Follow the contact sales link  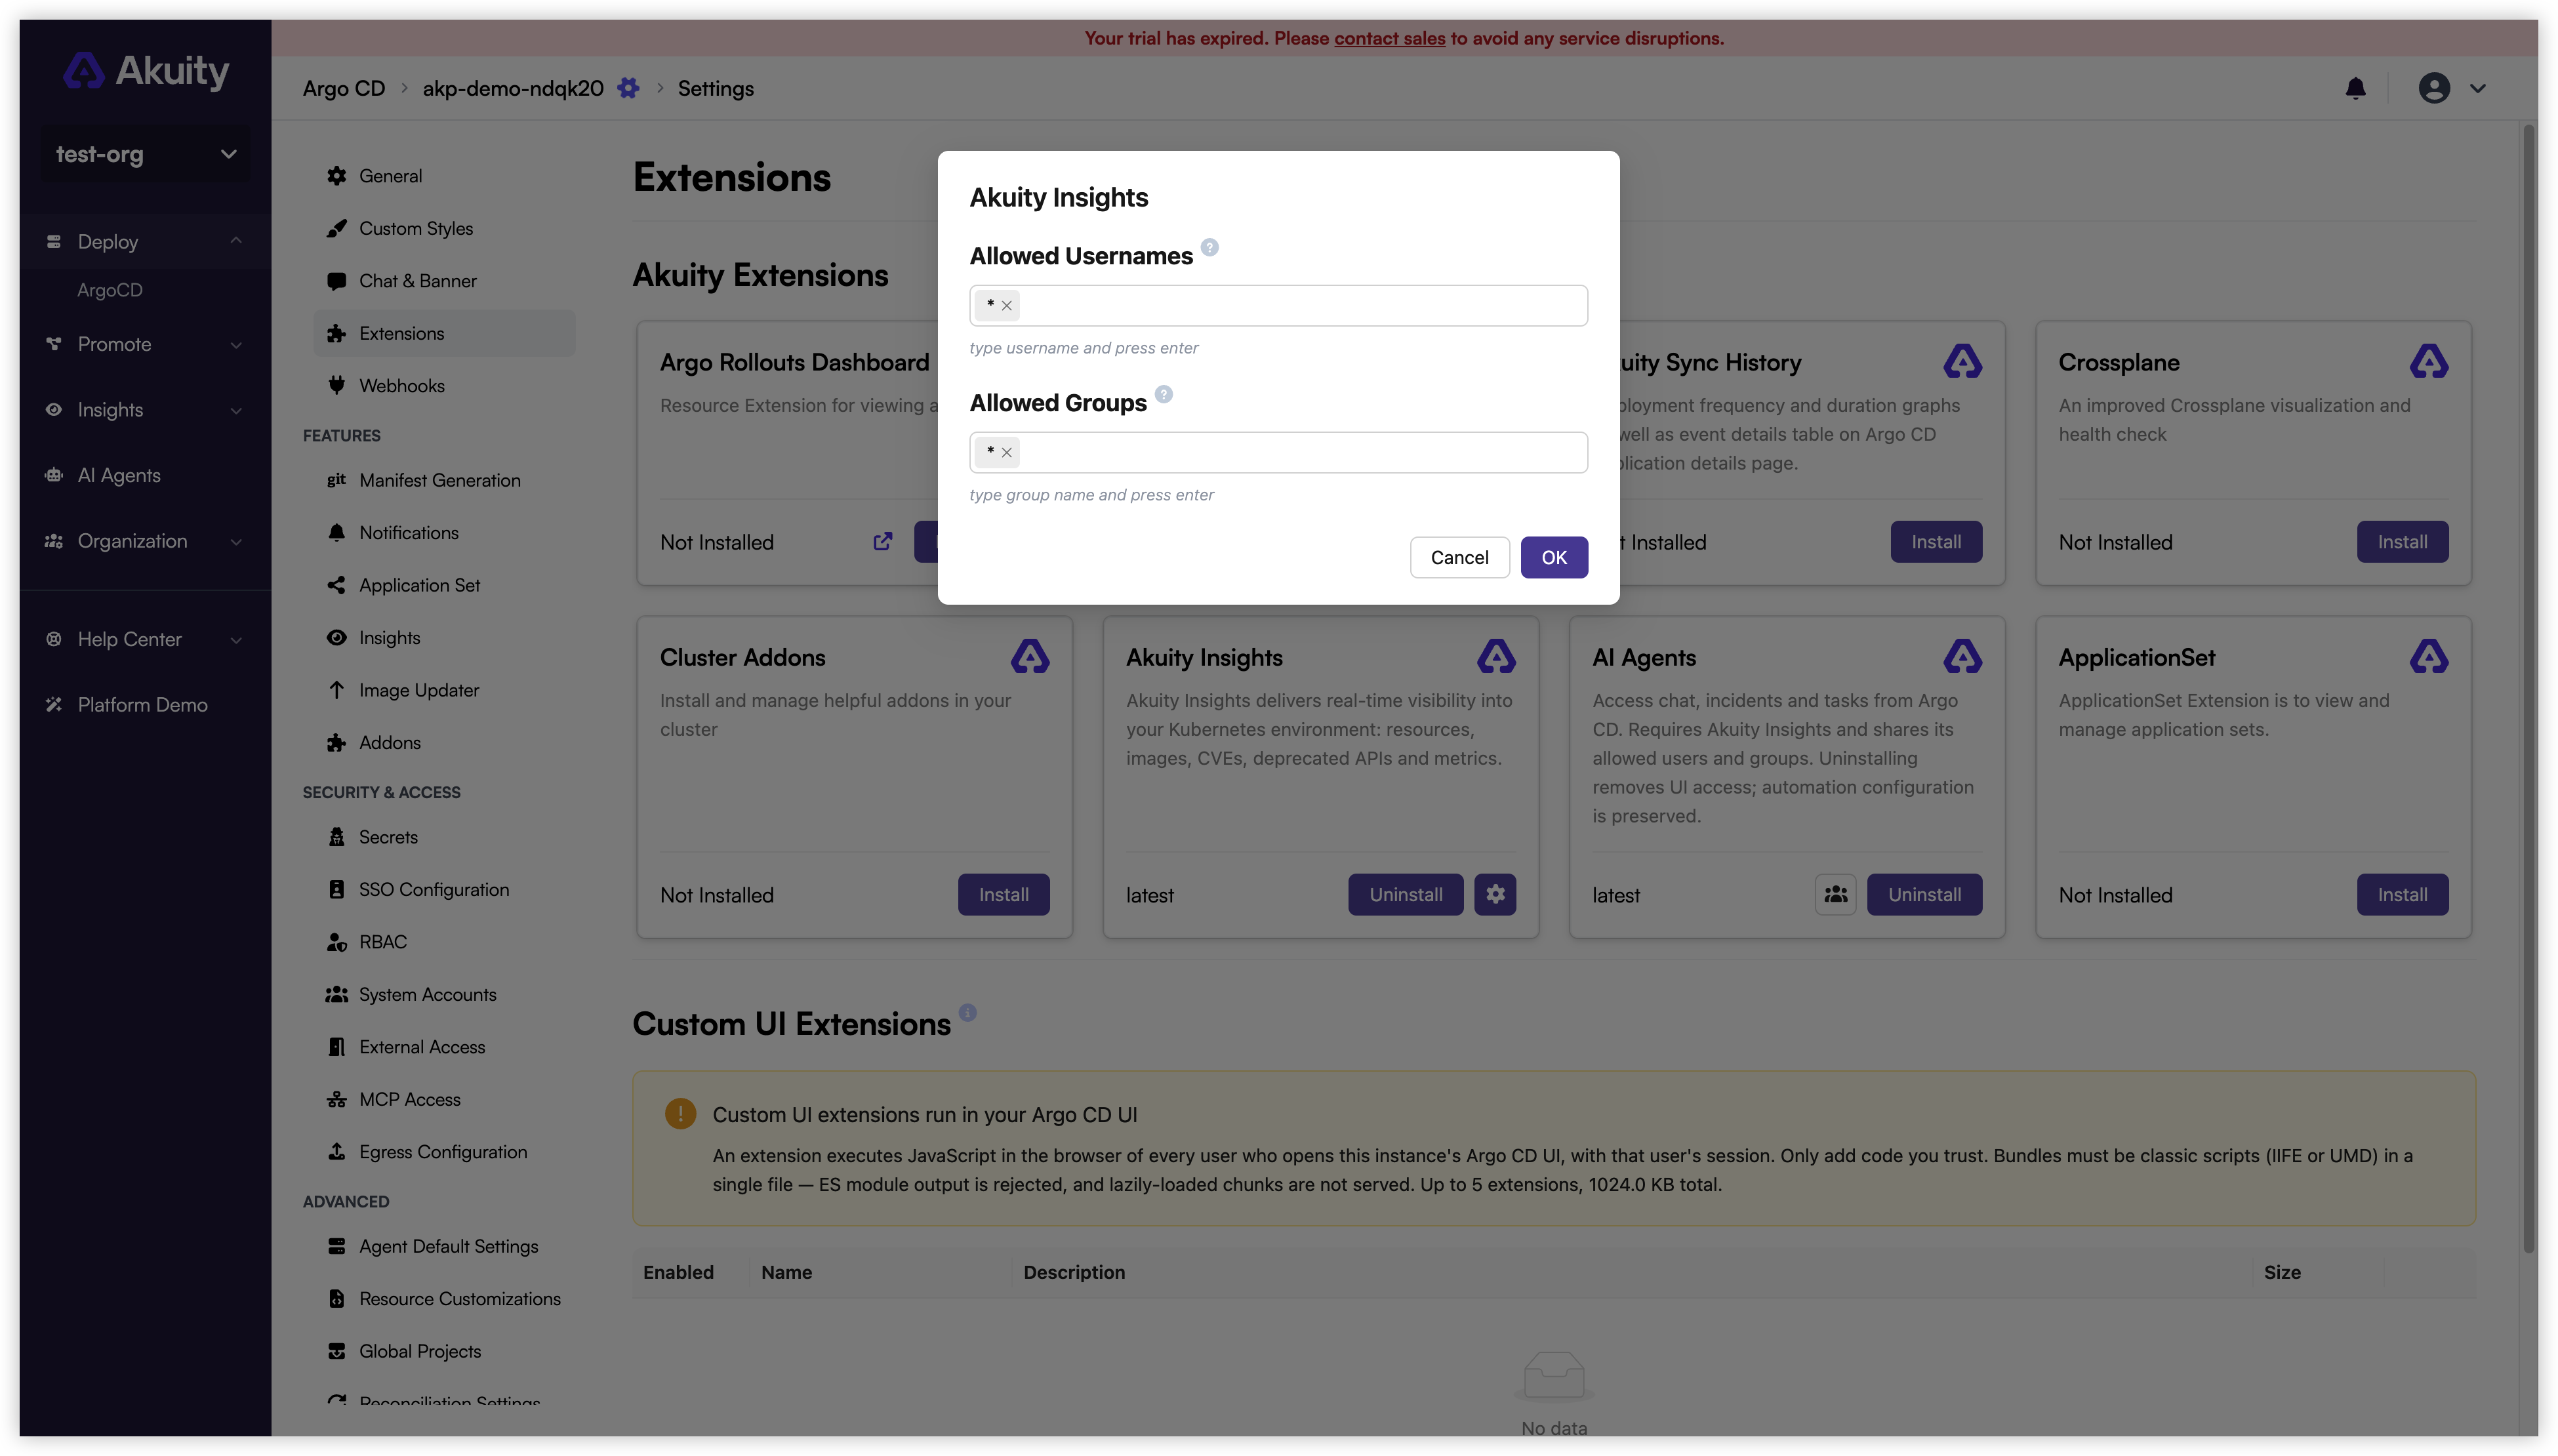point(1389,38)
